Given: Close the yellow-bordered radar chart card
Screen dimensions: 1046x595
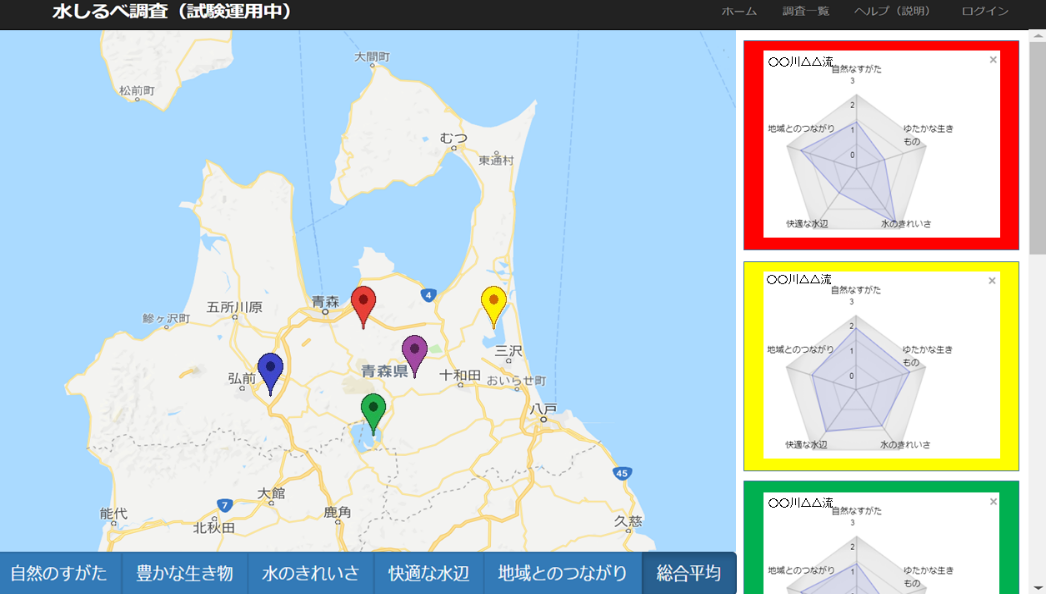Looking at the screenshot, I should 992,281.
